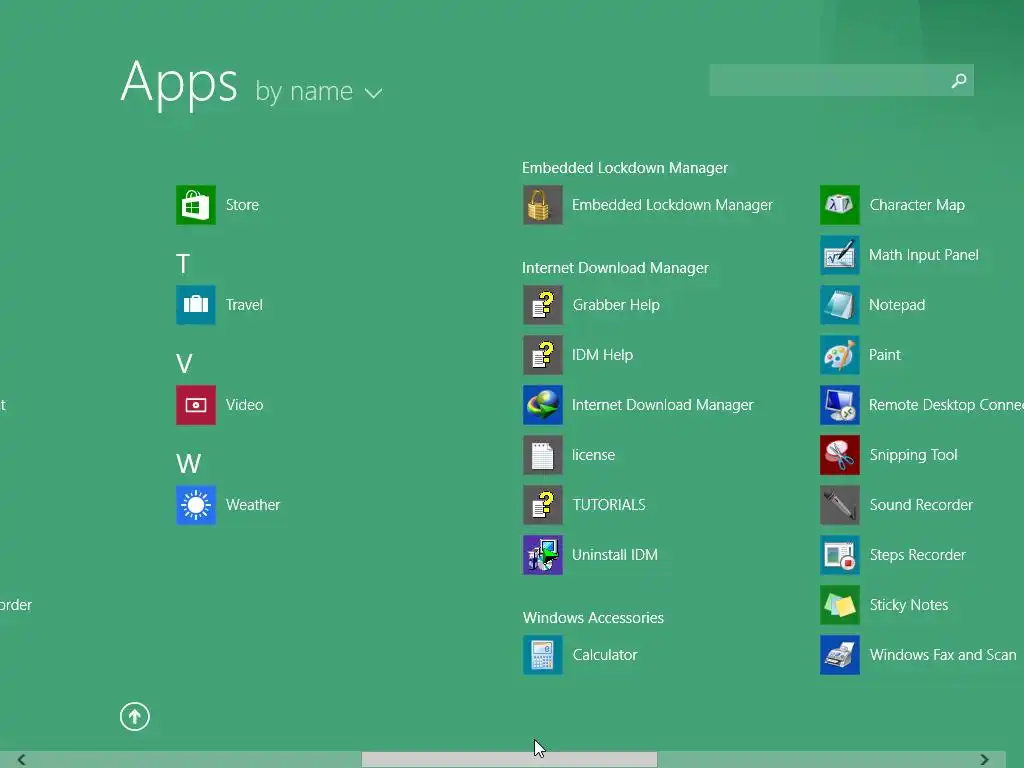Open Remote Desktop Connection icon
This screenshot has width=1024, height=768.
[x=840, y=405]
